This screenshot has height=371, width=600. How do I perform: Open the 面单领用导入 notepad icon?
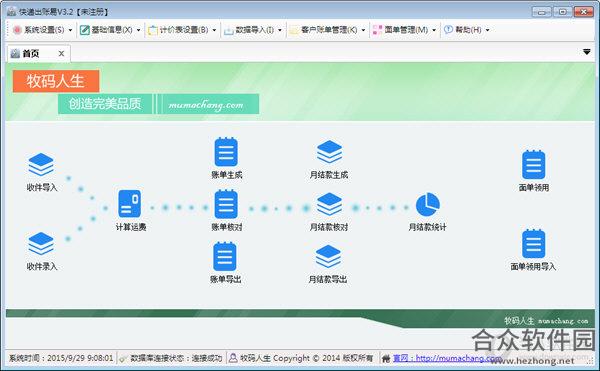[x=533, y=244]
